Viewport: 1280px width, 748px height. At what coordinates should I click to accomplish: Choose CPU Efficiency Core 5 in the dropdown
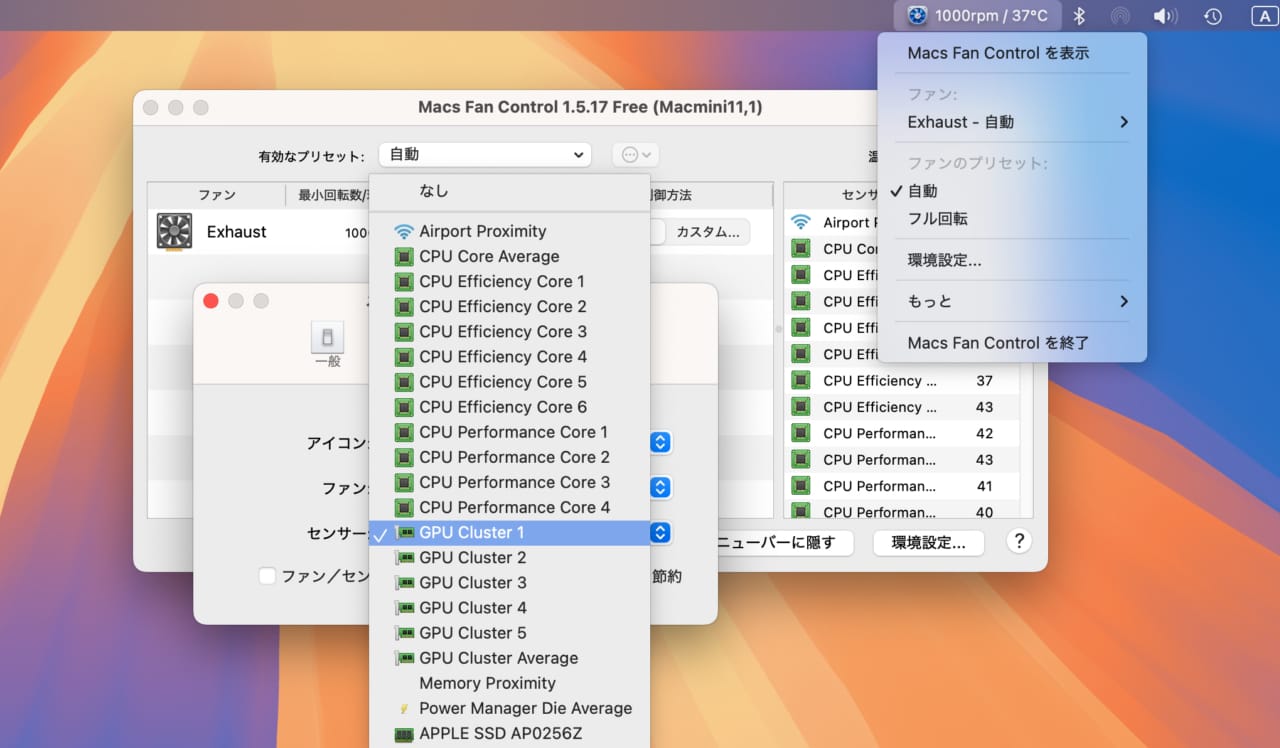pos(509,382)
